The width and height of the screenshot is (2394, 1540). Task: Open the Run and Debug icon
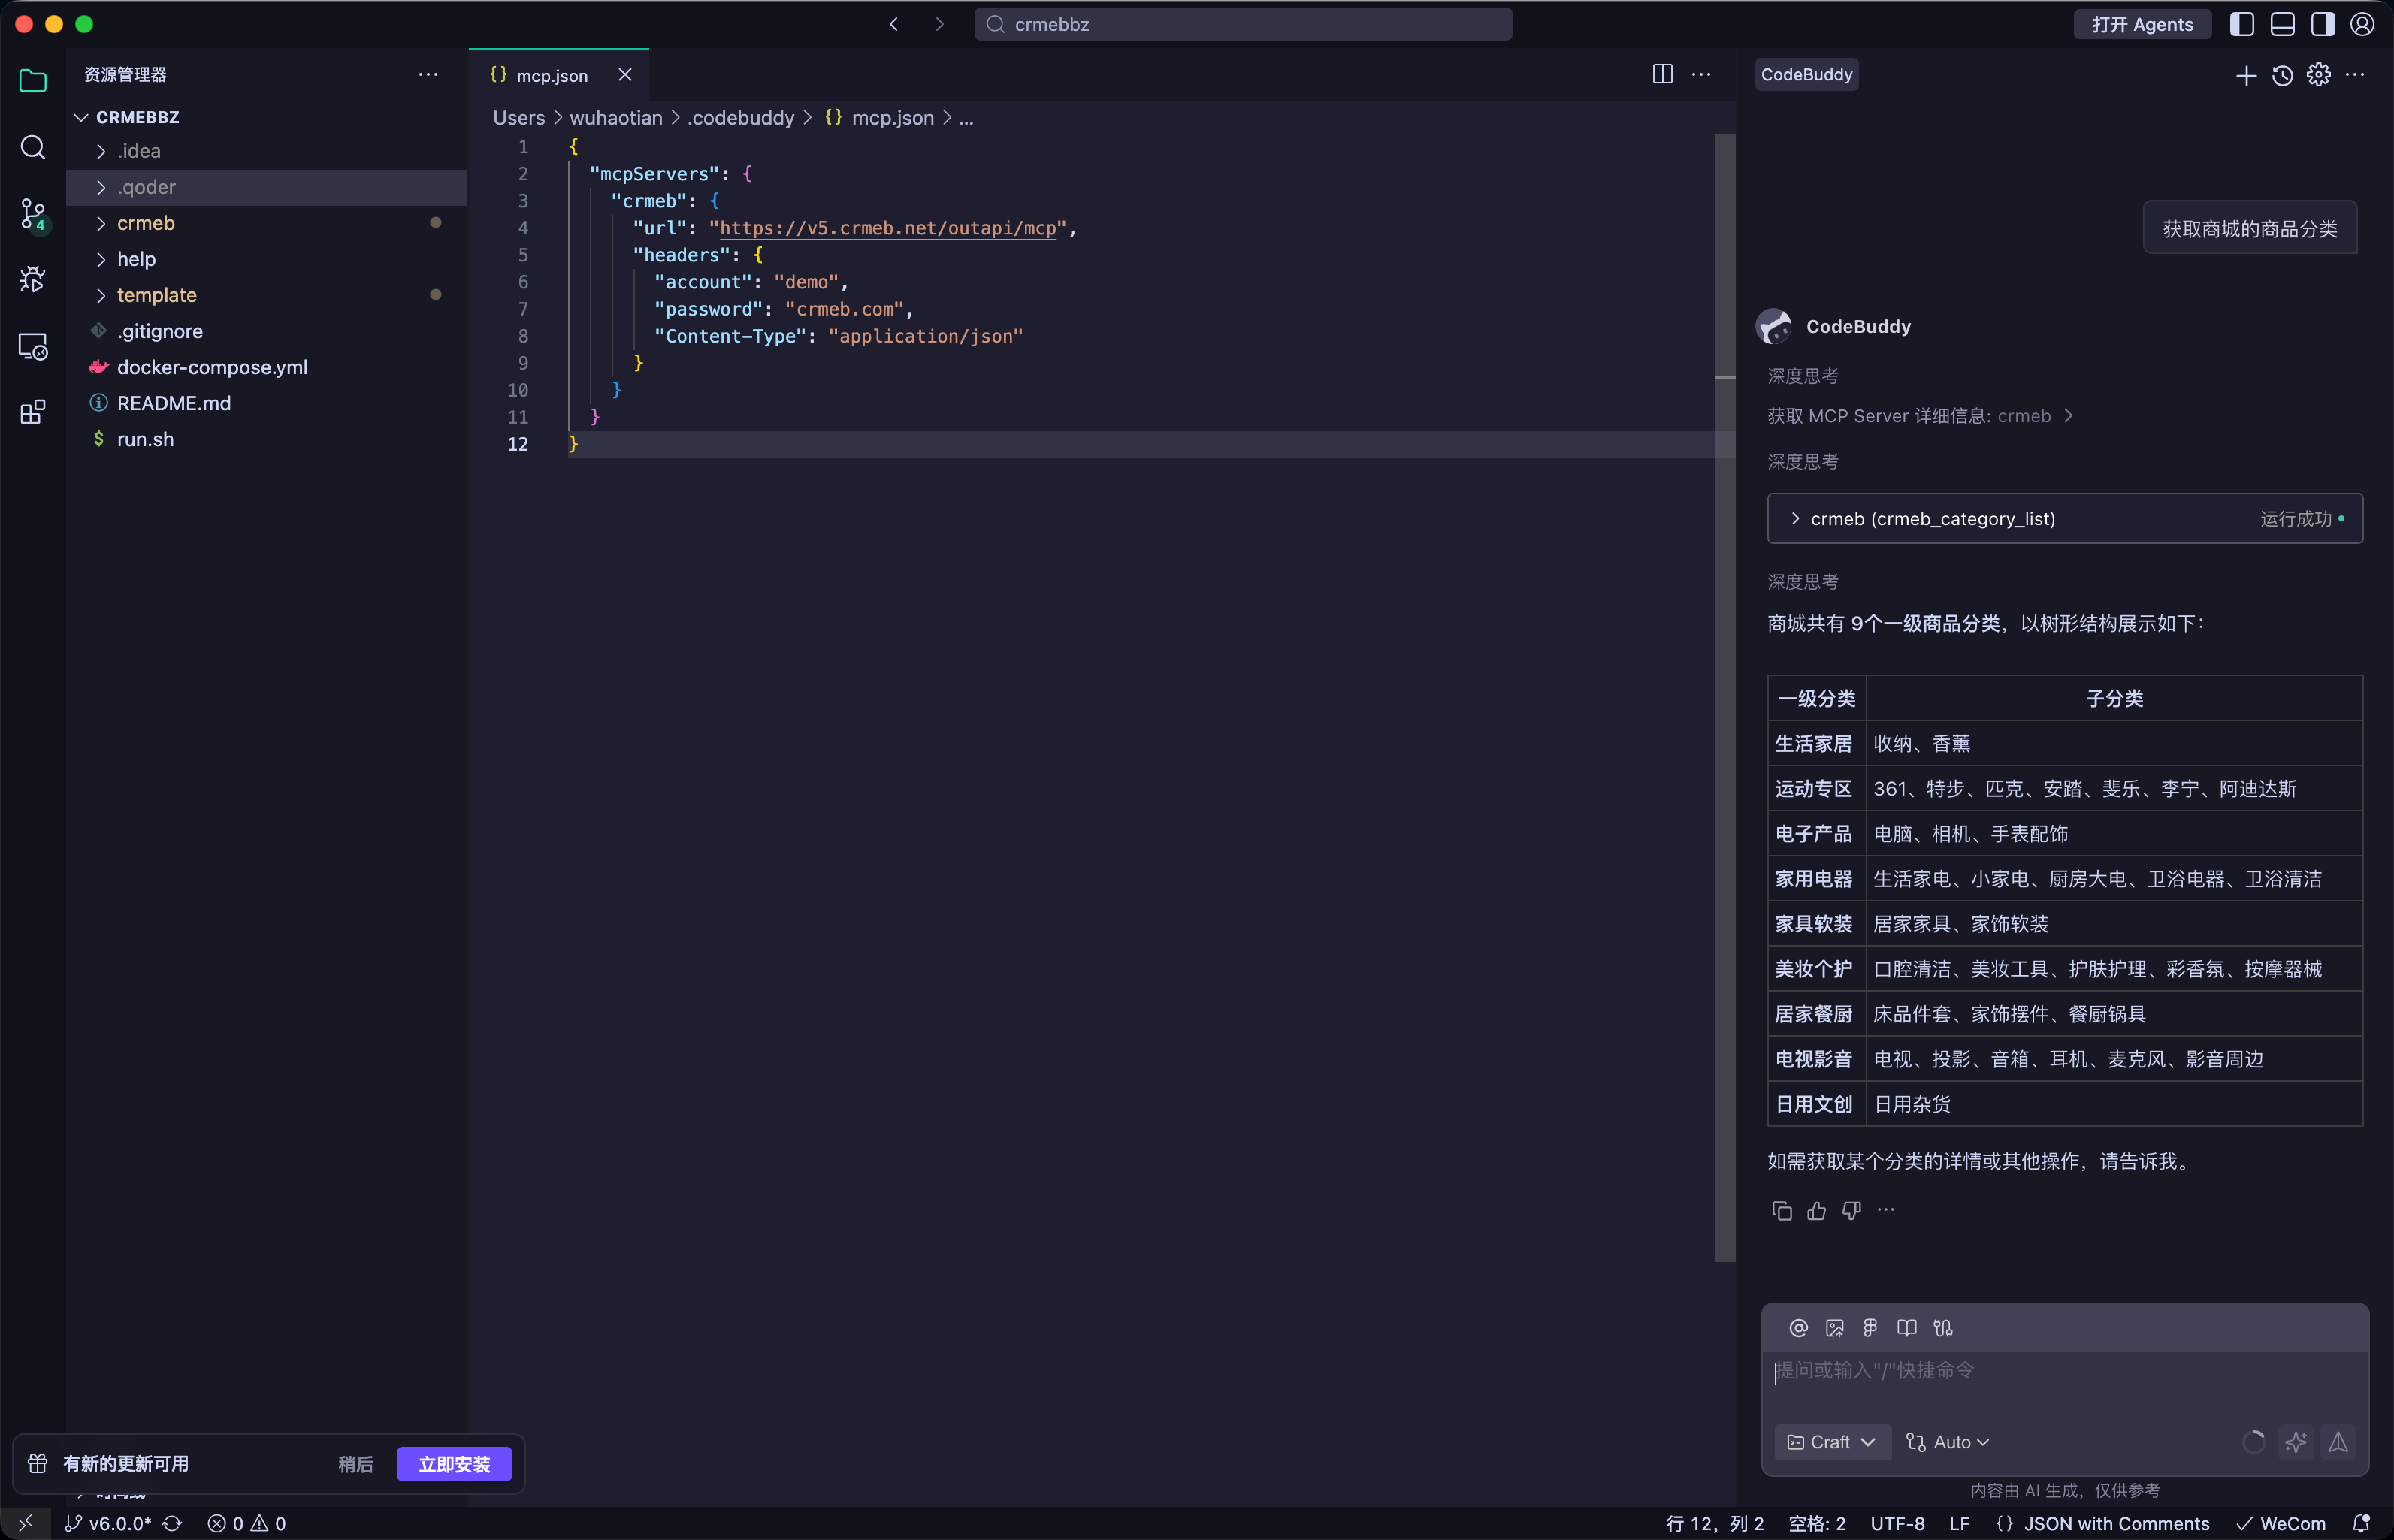32,279
